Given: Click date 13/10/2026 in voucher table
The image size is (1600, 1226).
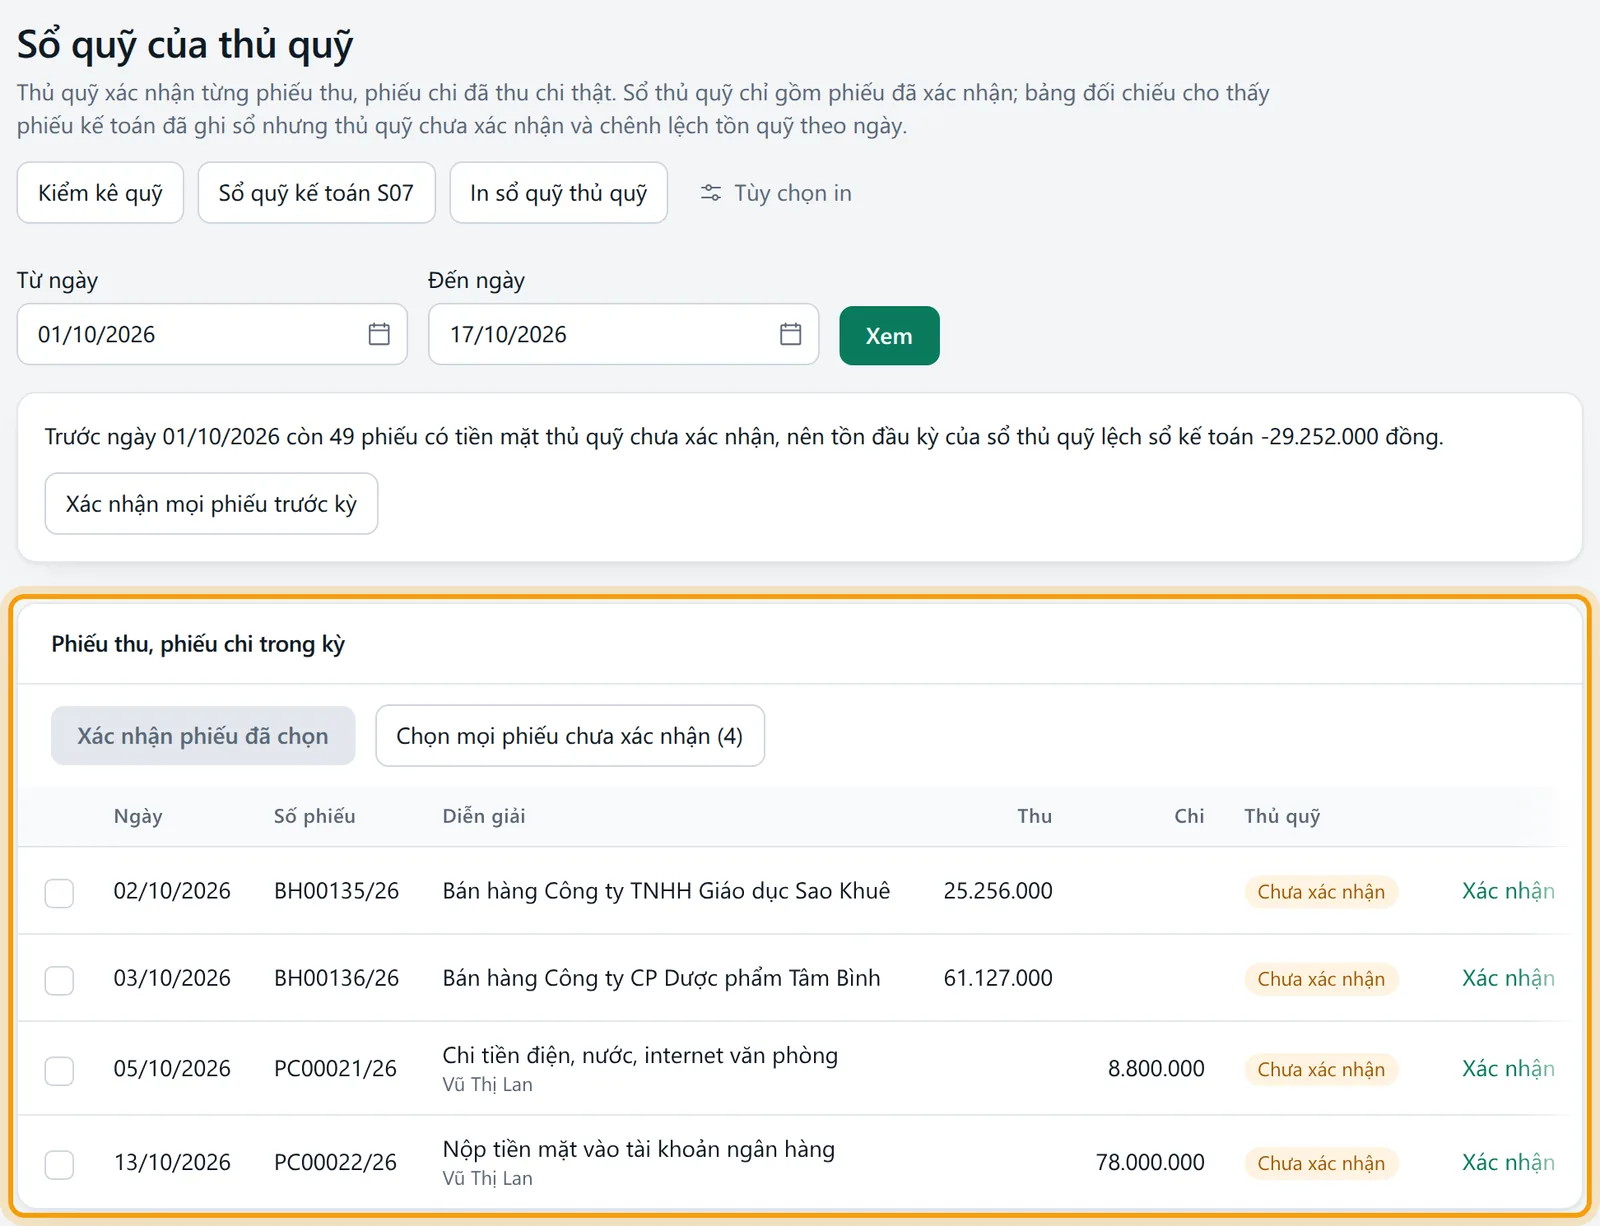Looking at the screenshot, I should click(x=172, y=1162).
